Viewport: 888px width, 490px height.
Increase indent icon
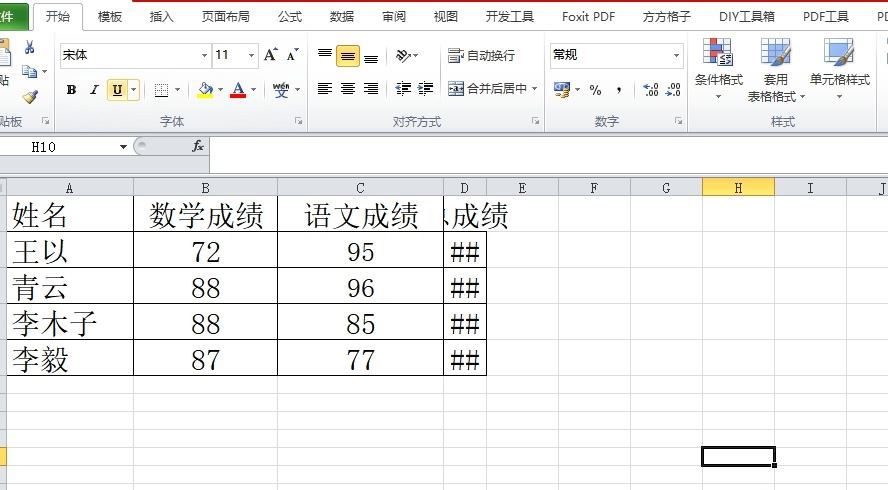coord(425,88)
